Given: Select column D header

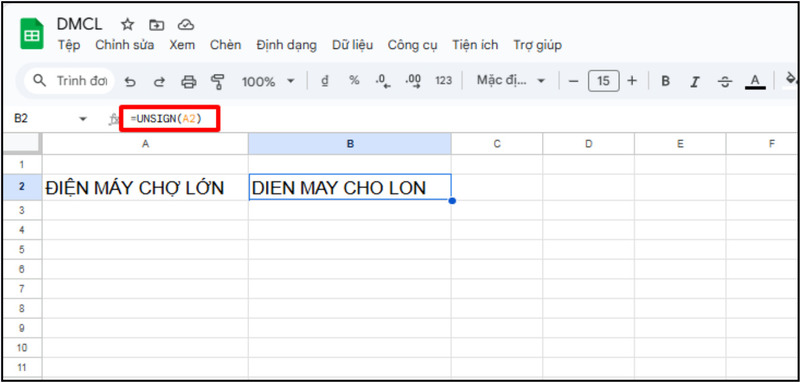Looking at the screenshot, I should click(x=588, y=144).
